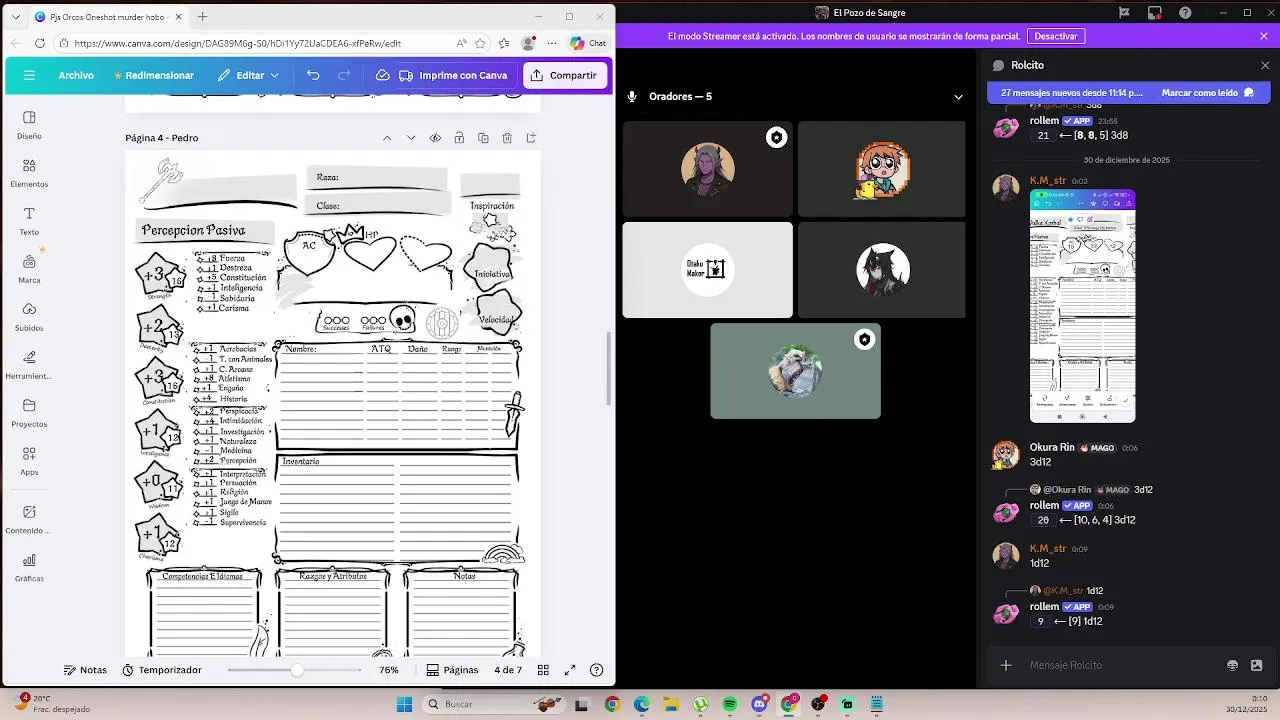1280x720 pixels.
Task: Open Copilot Chat in Edge
Action: pos(588,43)
